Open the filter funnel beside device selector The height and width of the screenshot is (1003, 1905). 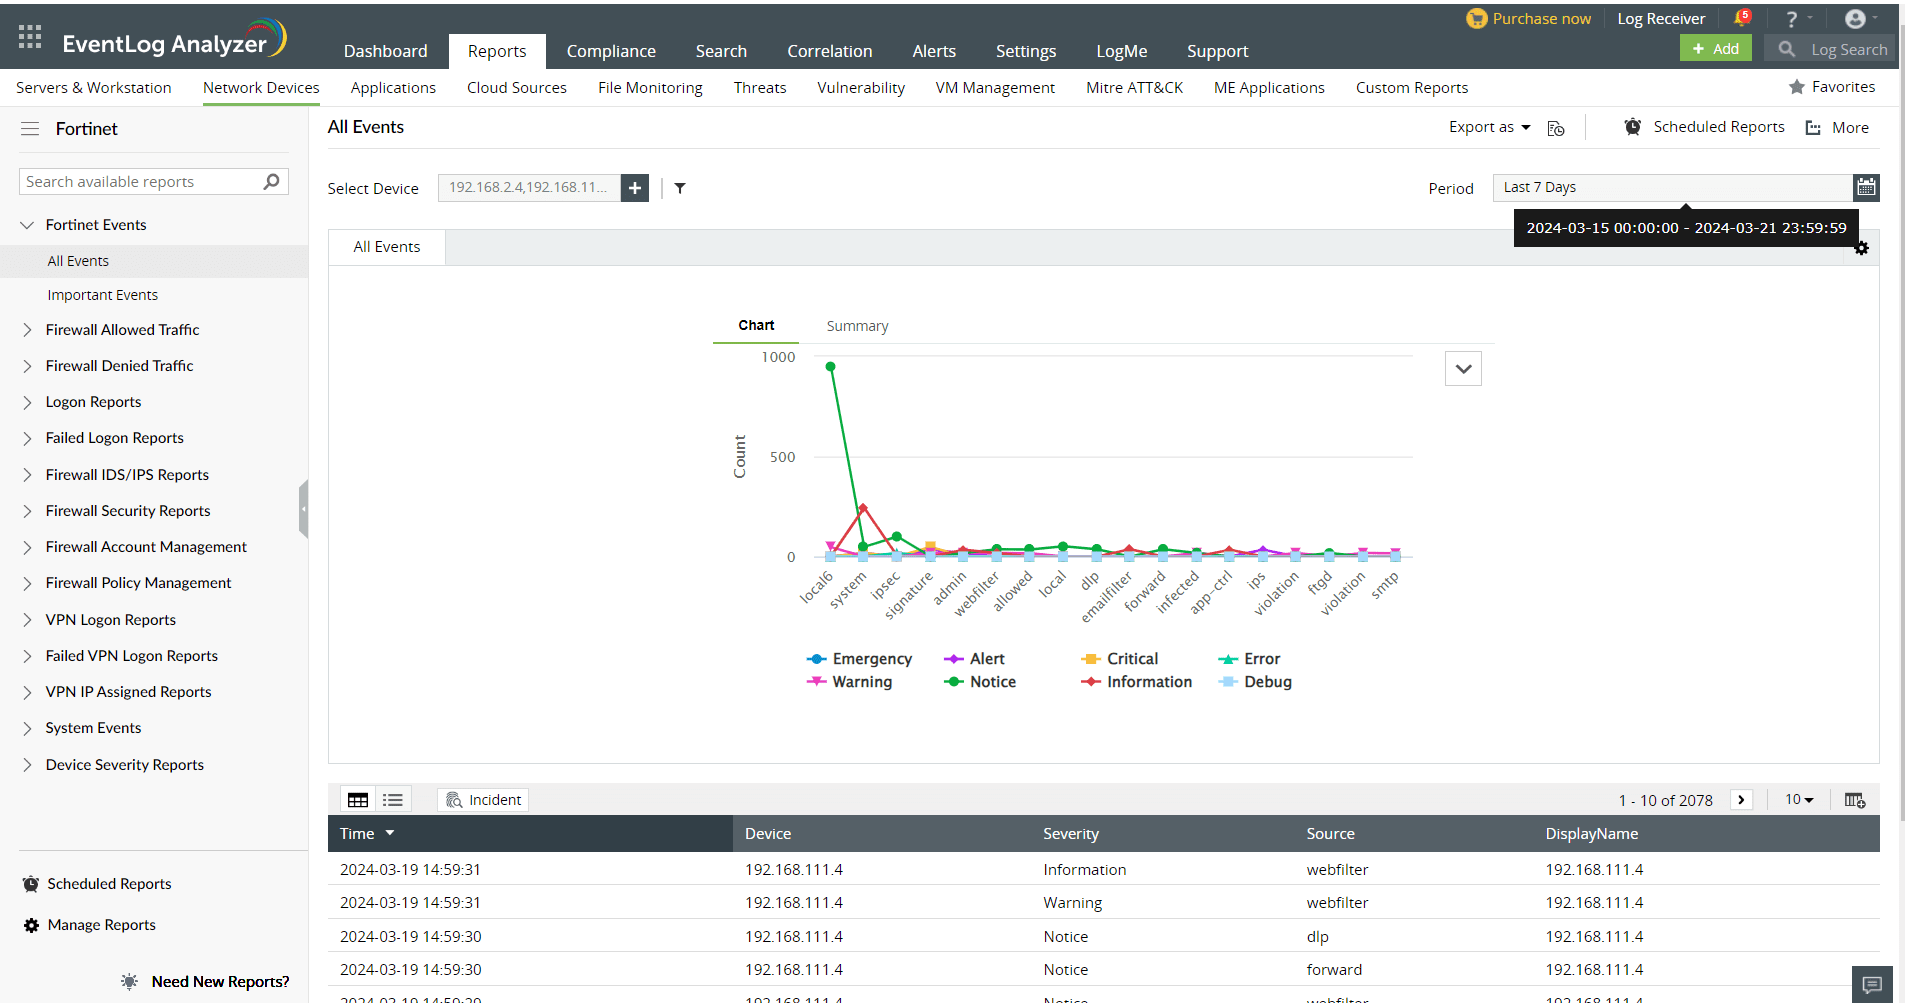[680, 188]
